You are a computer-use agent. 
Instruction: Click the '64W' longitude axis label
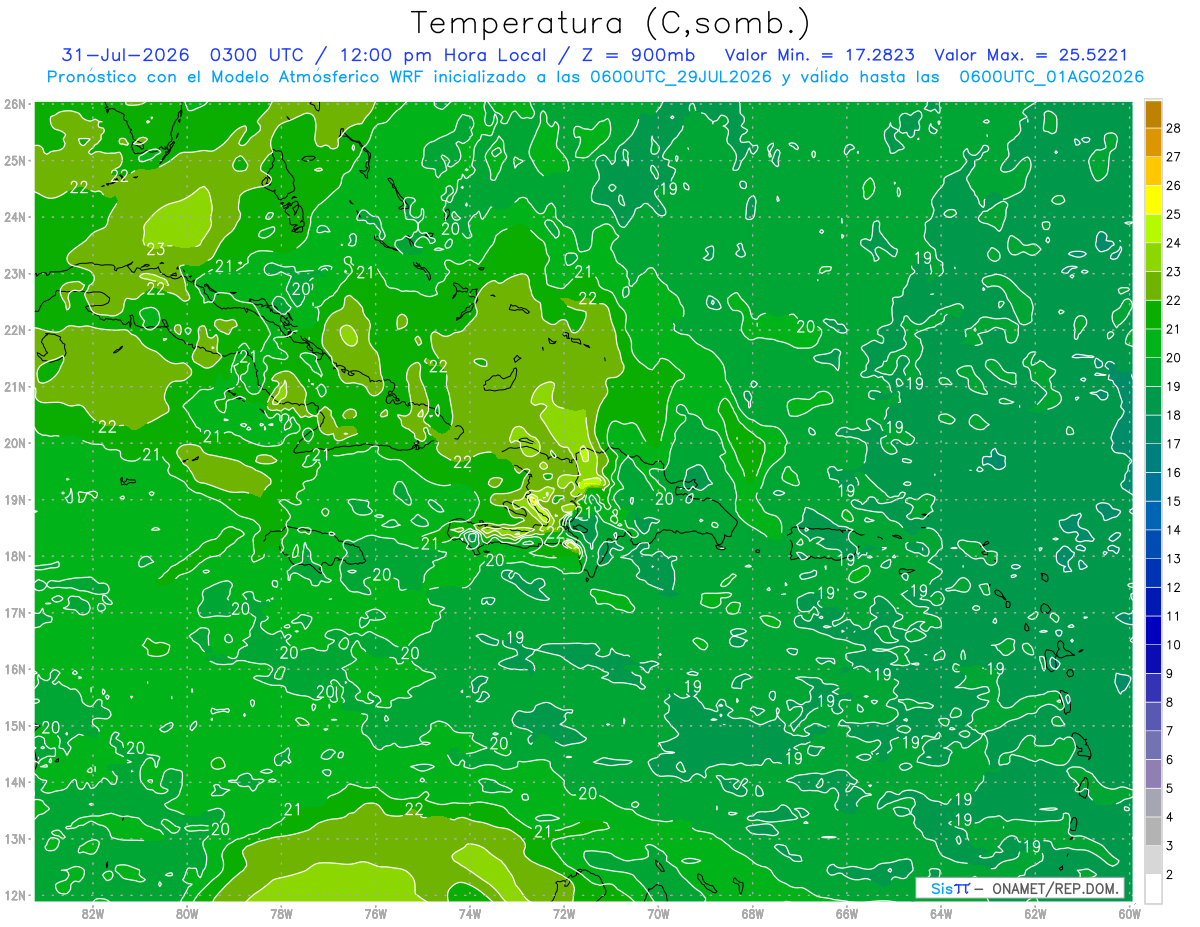click(941, 912)
